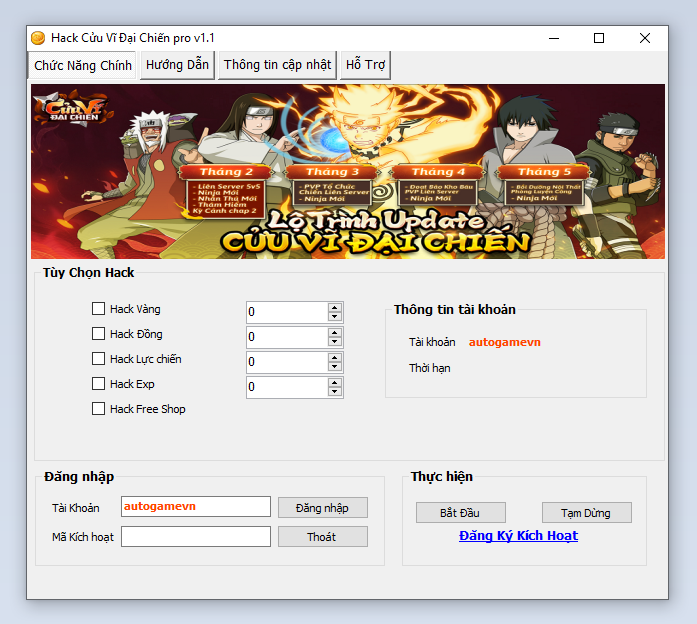Tick the Hack Đồng checkbox
Screen dimensions: 697x624
point(99,334)
